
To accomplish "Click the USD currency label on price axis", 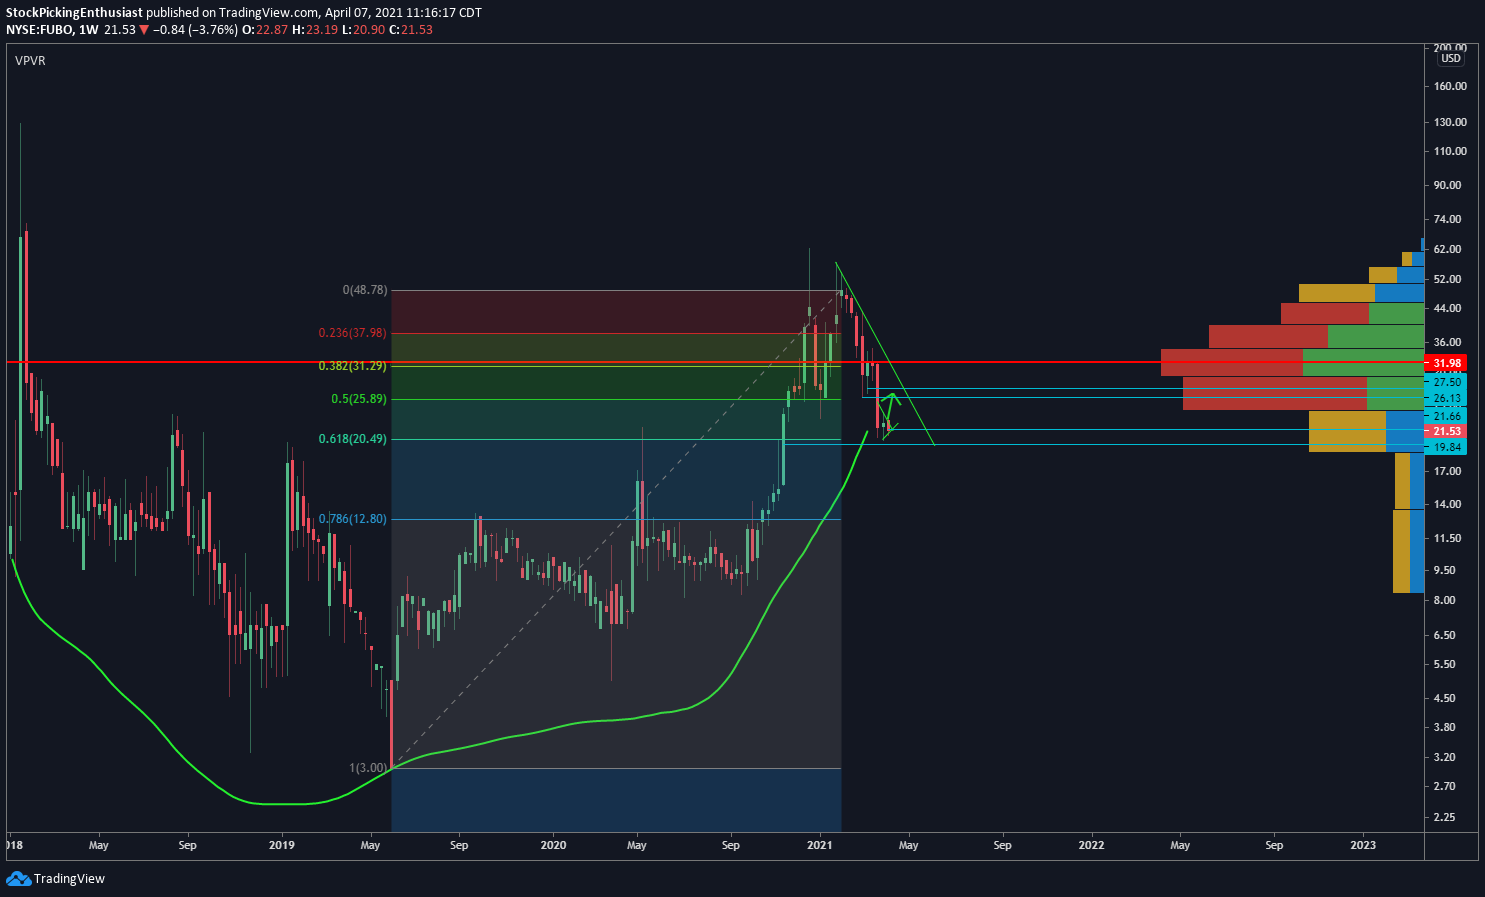I will coord(1451,58).
